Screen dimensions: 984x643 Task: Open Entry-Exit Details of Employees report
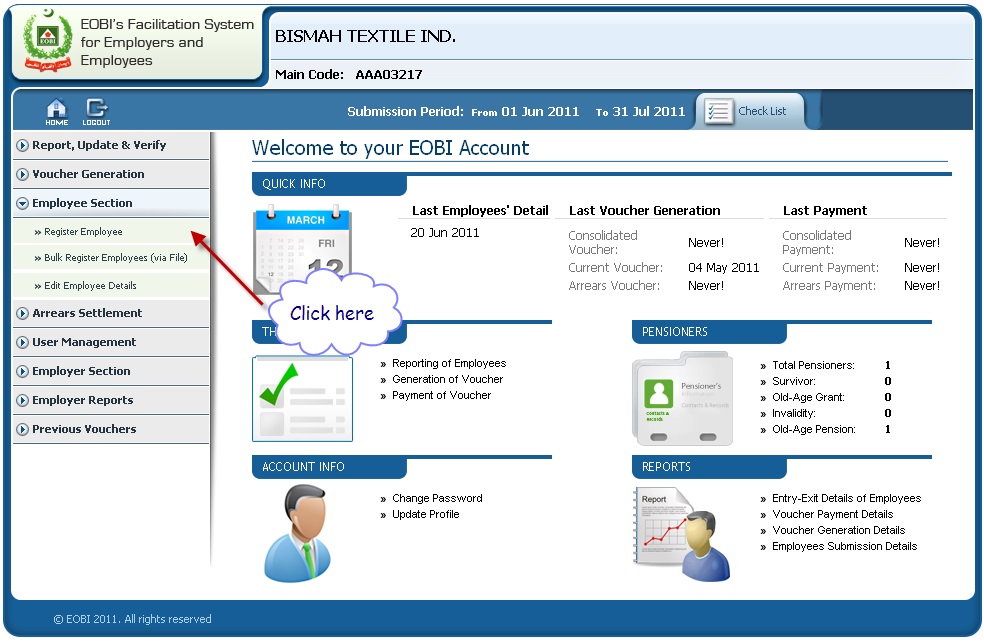(846, 498)
